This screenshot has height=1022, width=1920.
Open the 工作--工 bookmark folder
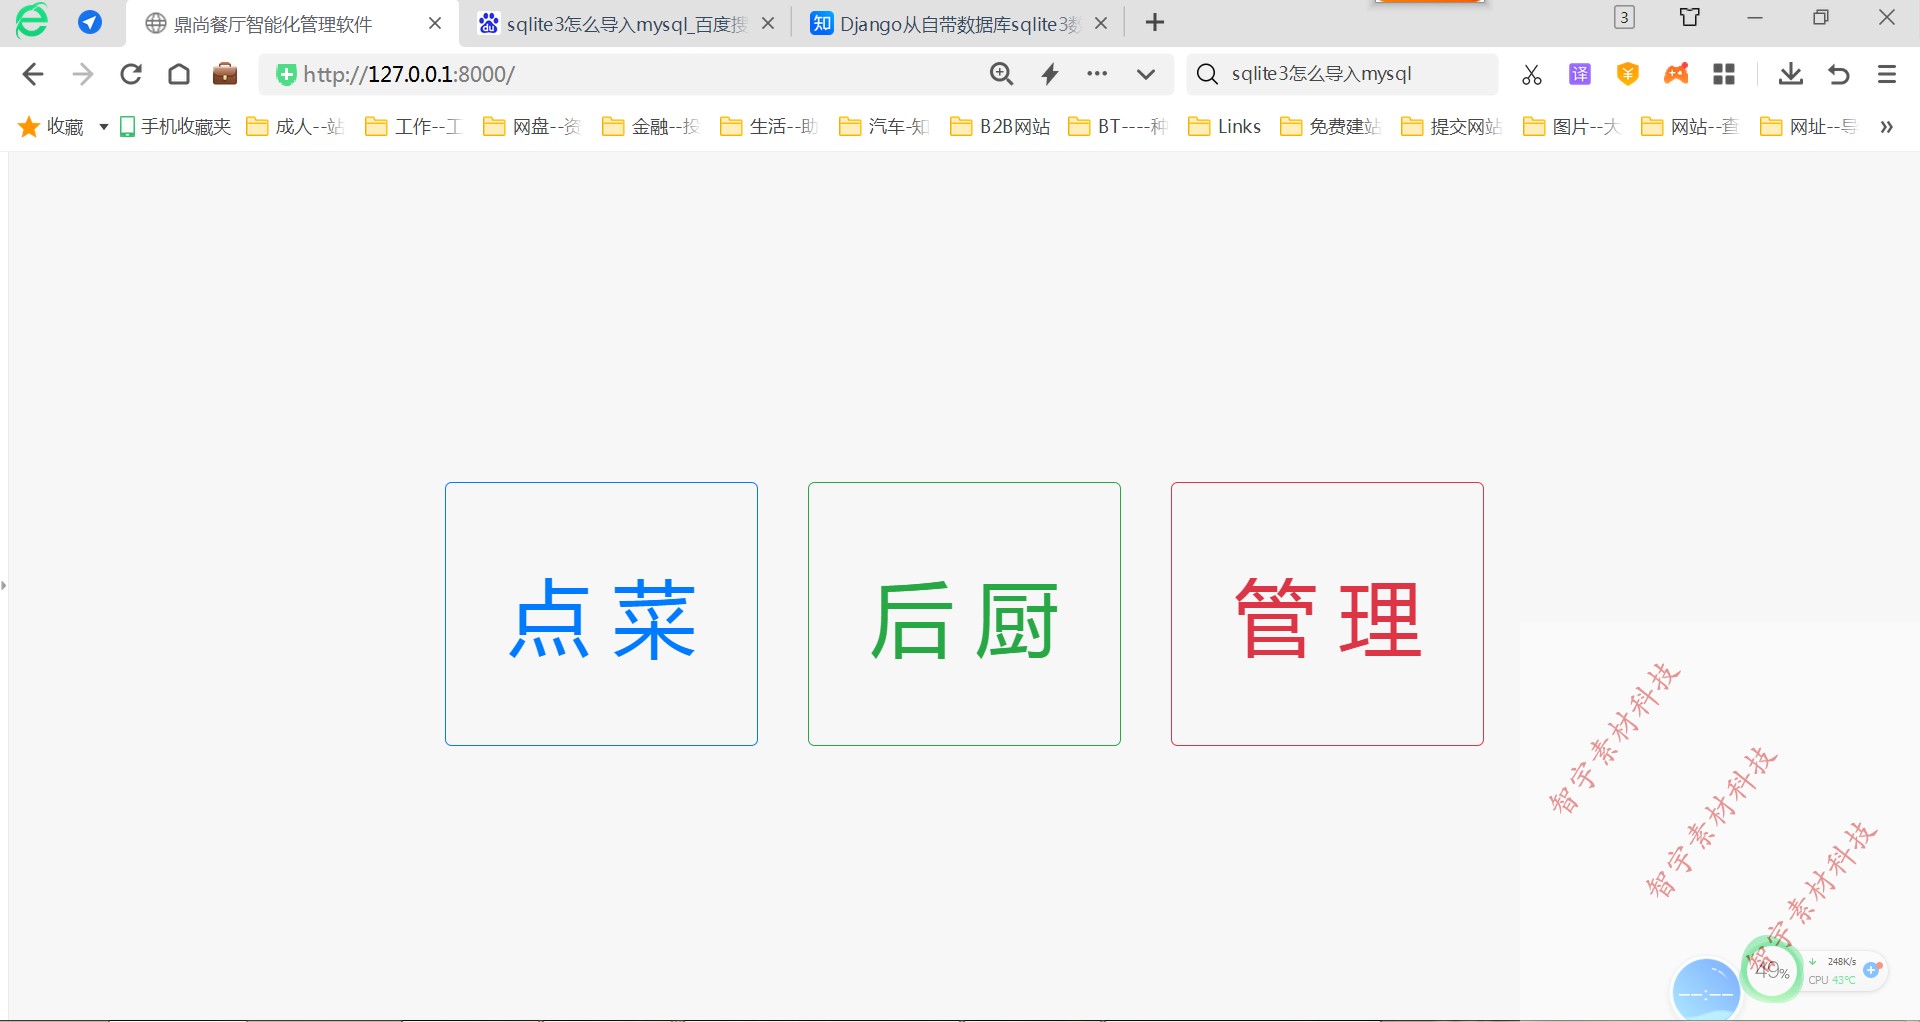coord(413,126)
